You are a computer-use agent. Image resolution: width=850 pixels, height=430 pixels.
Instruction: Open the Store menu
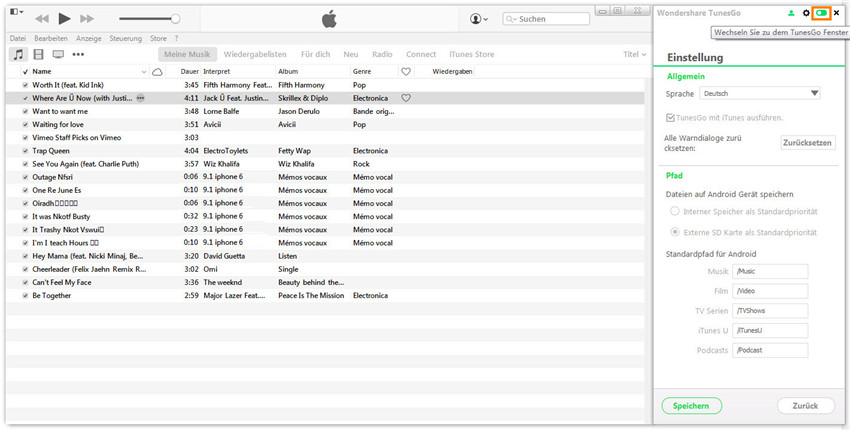tap(158, 38)
